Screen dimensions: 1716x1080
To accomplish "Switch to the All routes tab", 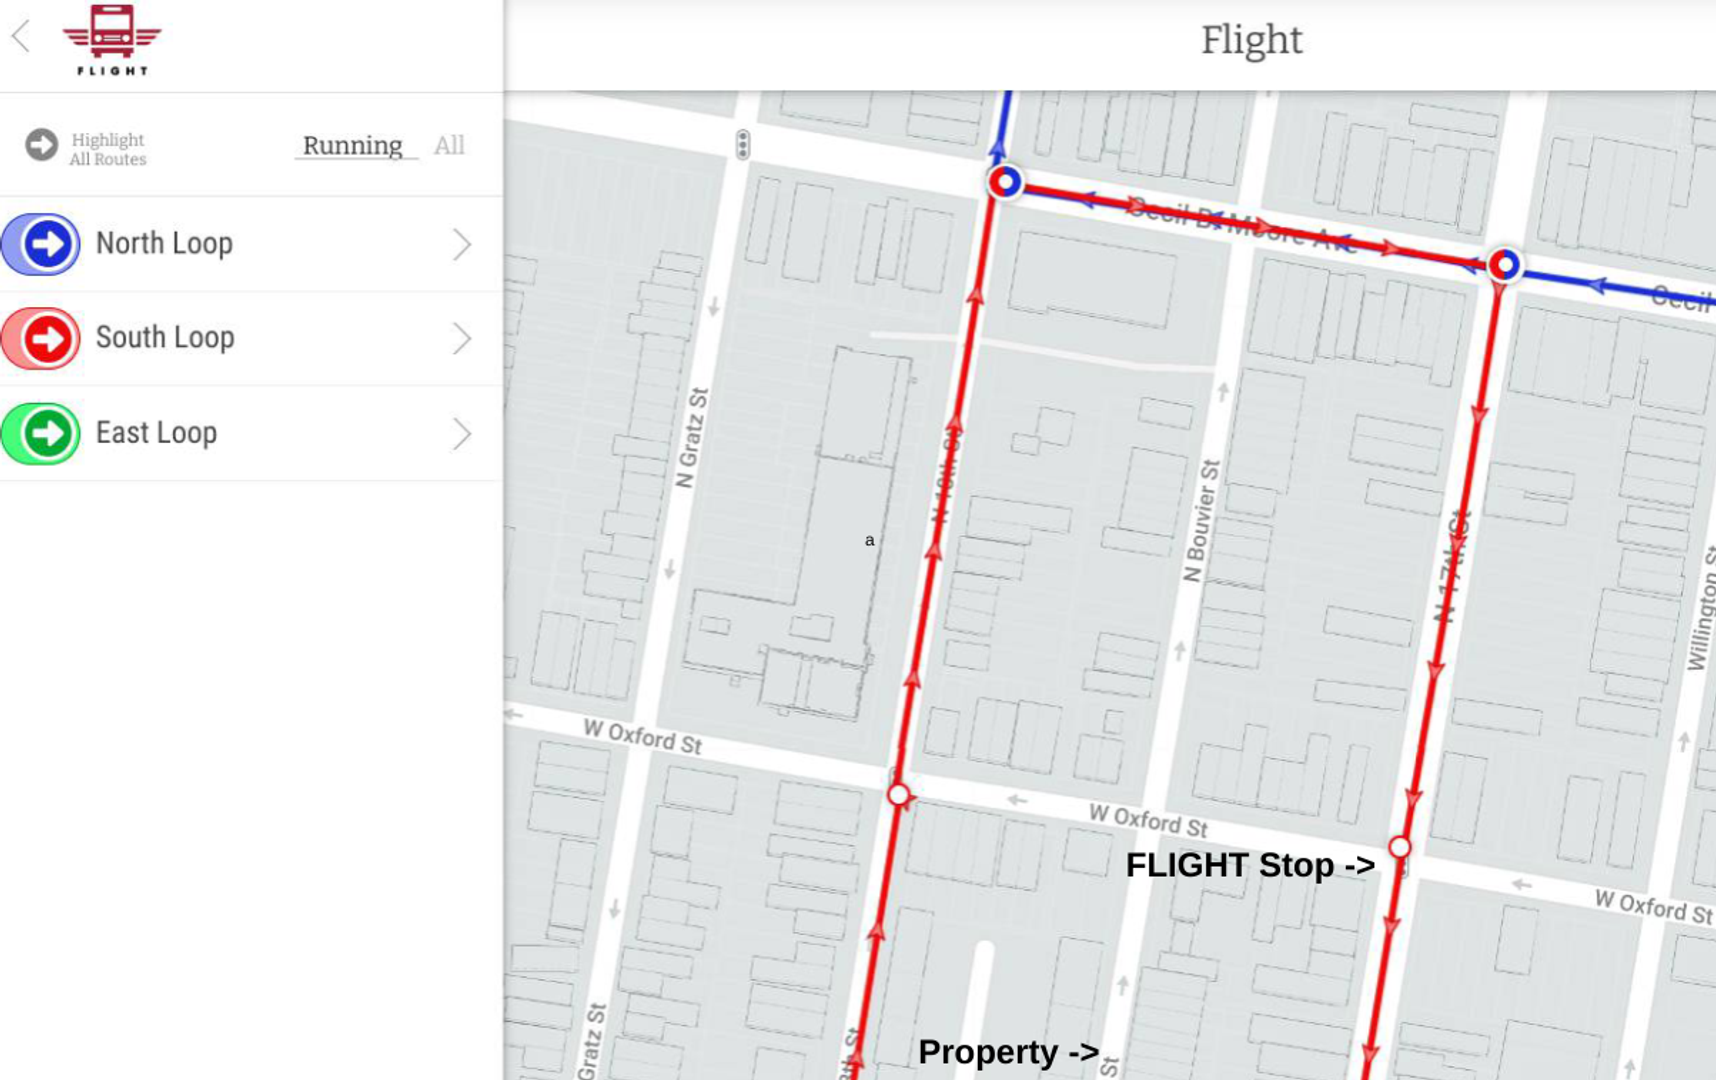I will click(449, 146).
